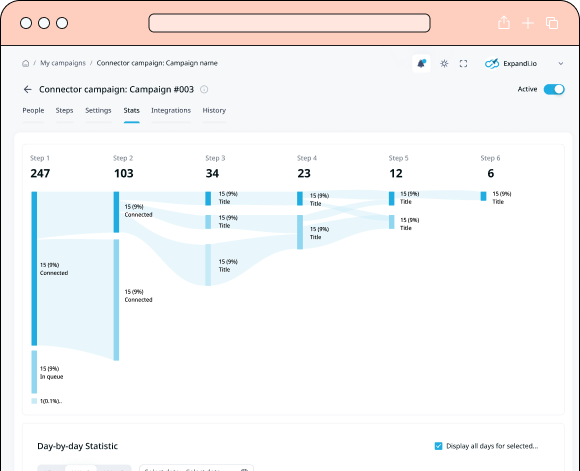Open a new browser tab with plus icon
The height and width of the screenshot is (471, 580).
tap(528, 23)
